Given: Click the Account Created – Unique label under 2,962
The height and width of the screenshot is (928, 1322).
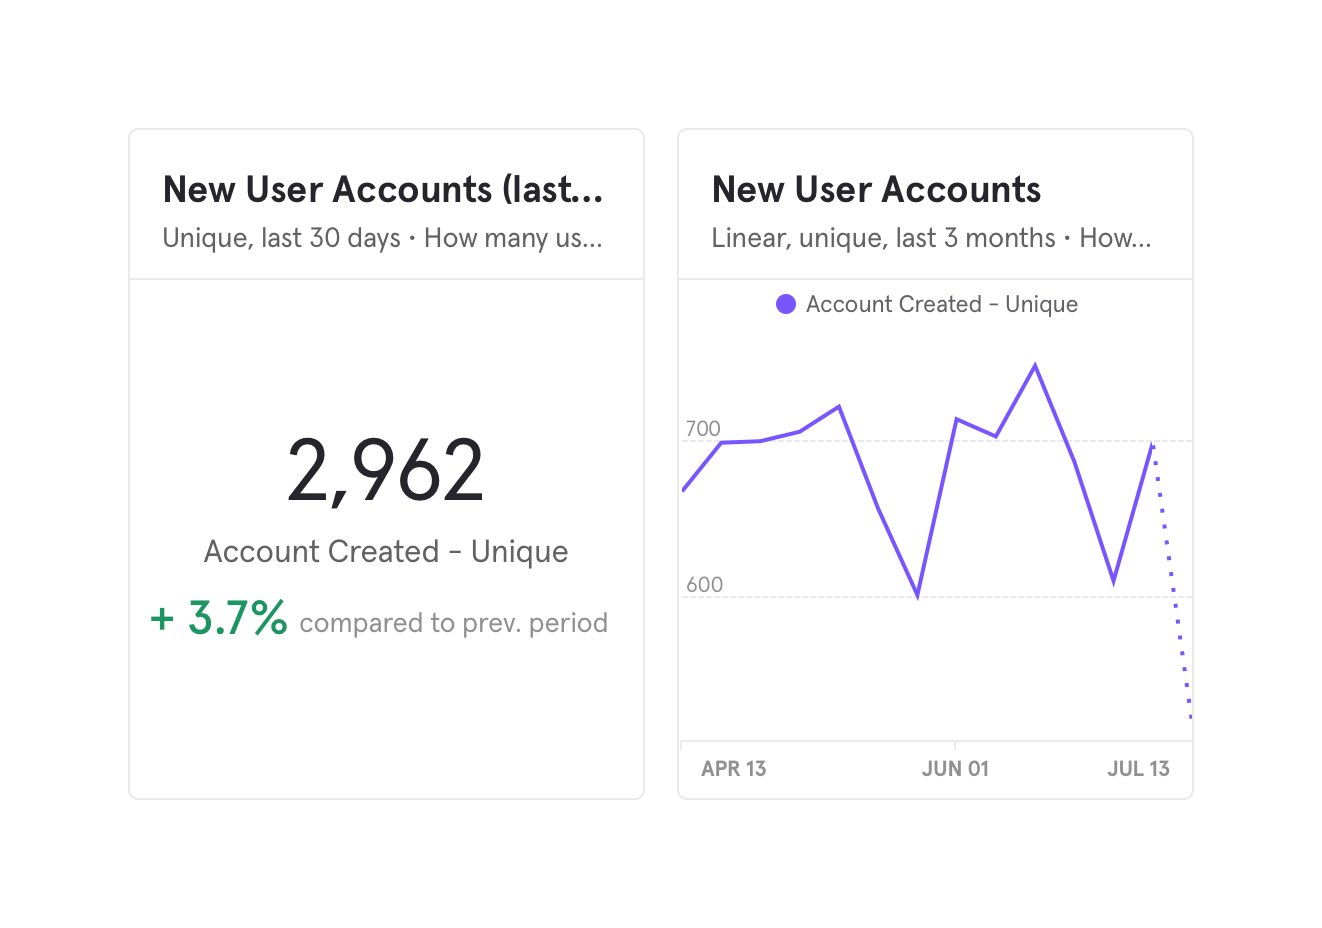Looking at the screenshot, I should pos(386,551).
